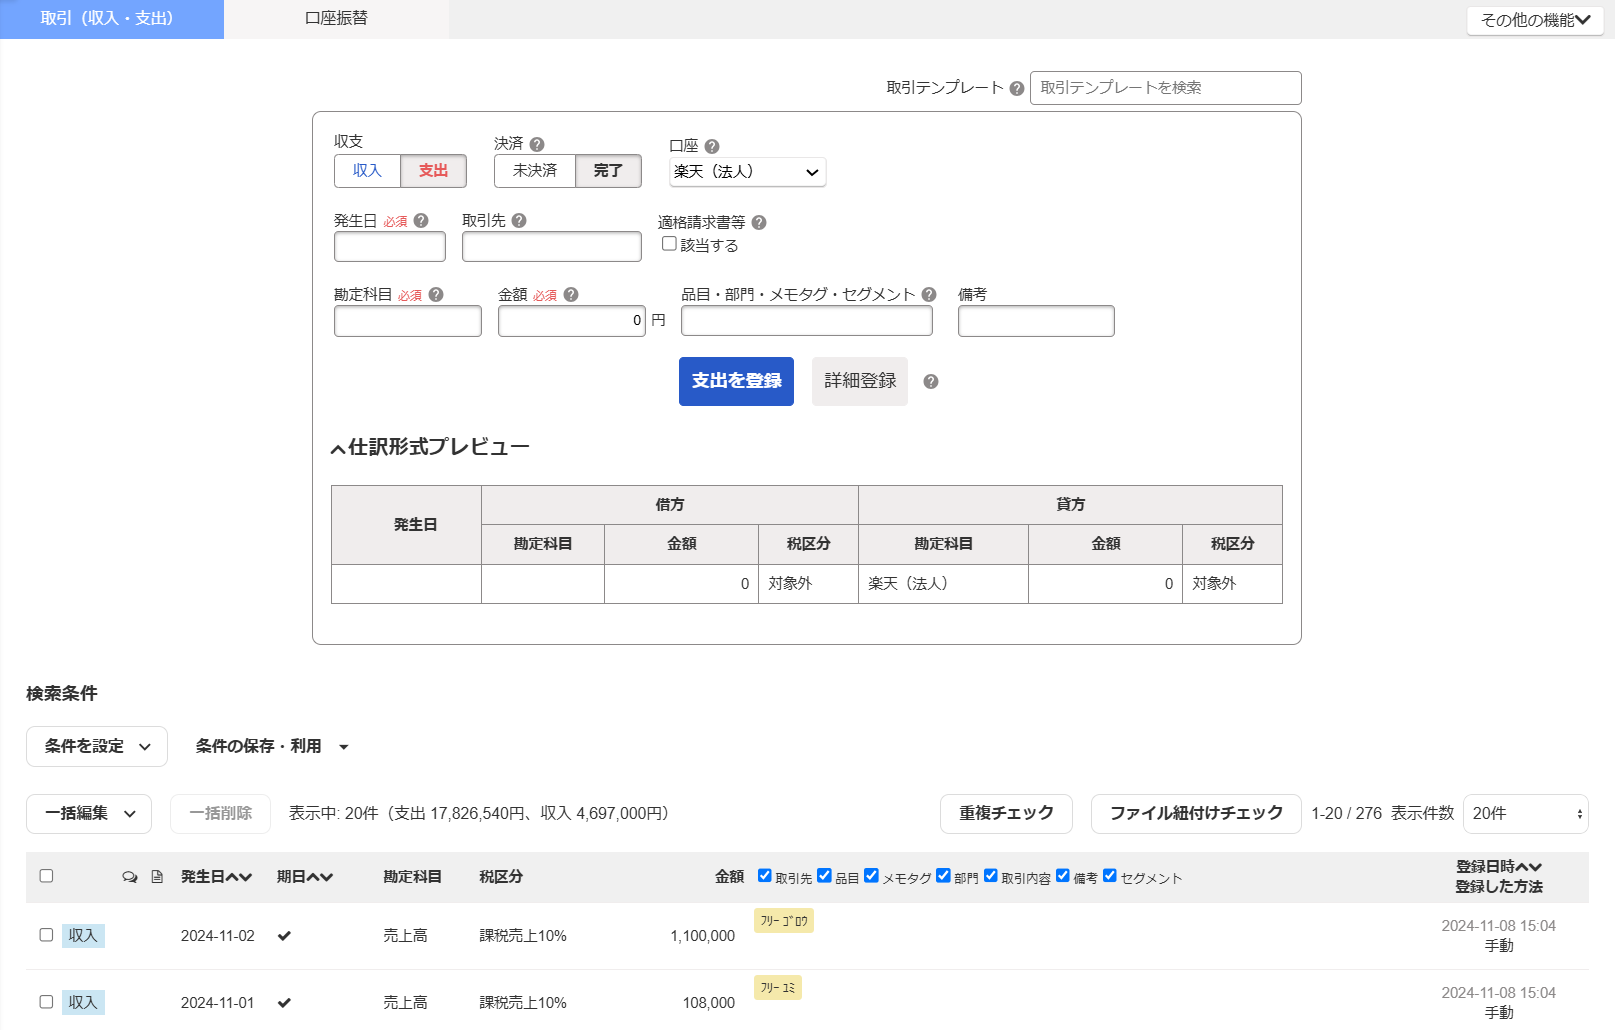This screenshot has height=1030, width=1615.
Task: Toggle 備考 column checkbox
Action: pyautogui.click(x=1063, y=876)
